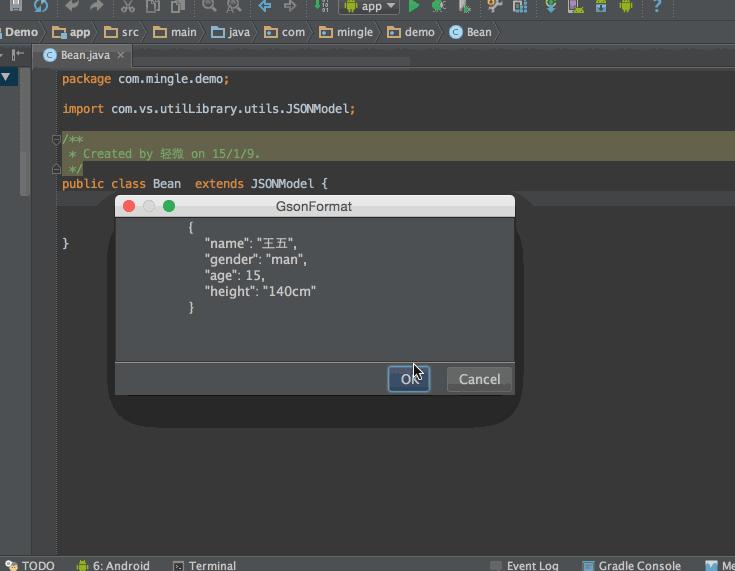Click the Debug app bug icon
Viewport: 735px width, 571px height.
pyautogui.click(x=439, y=6)
